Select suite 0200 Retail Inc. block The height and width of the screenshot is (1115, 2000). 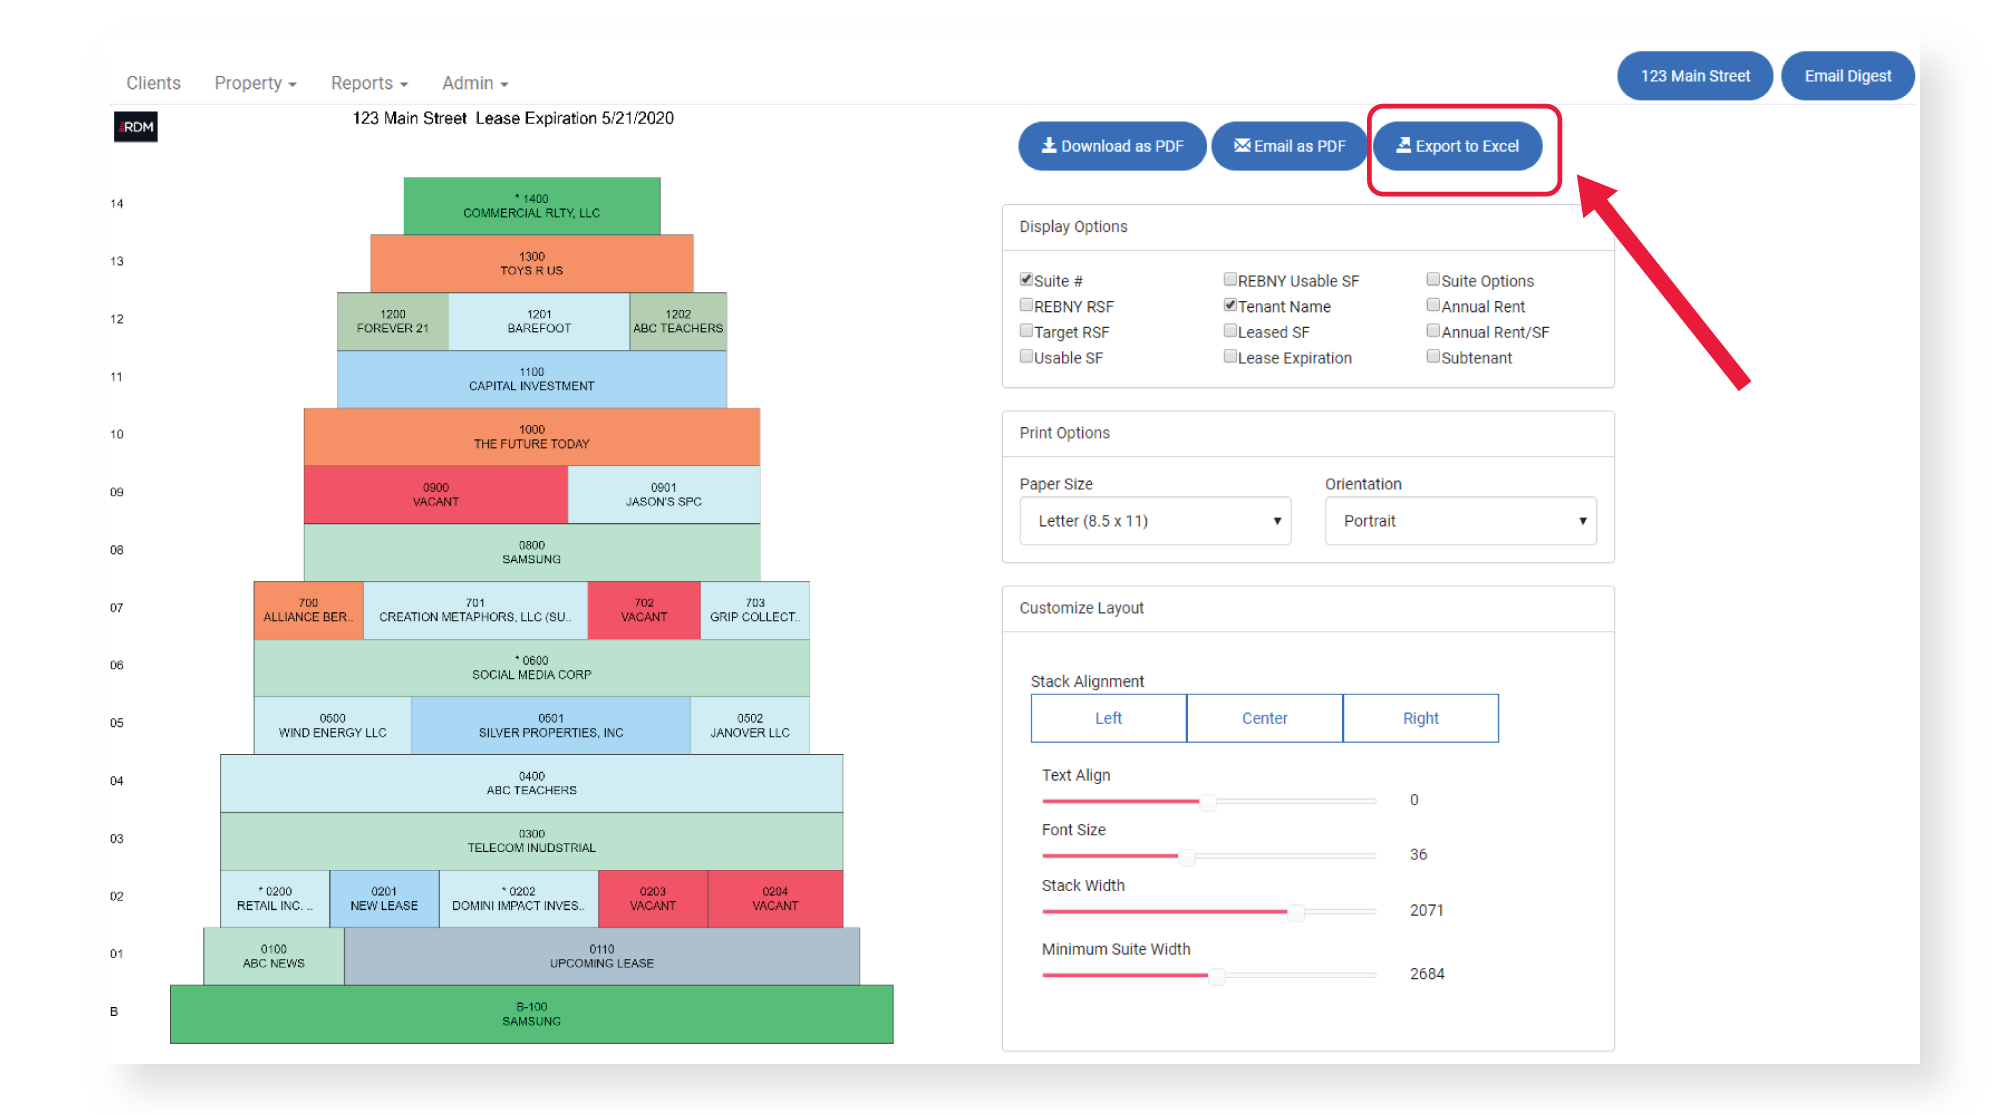tap(275, 899)
